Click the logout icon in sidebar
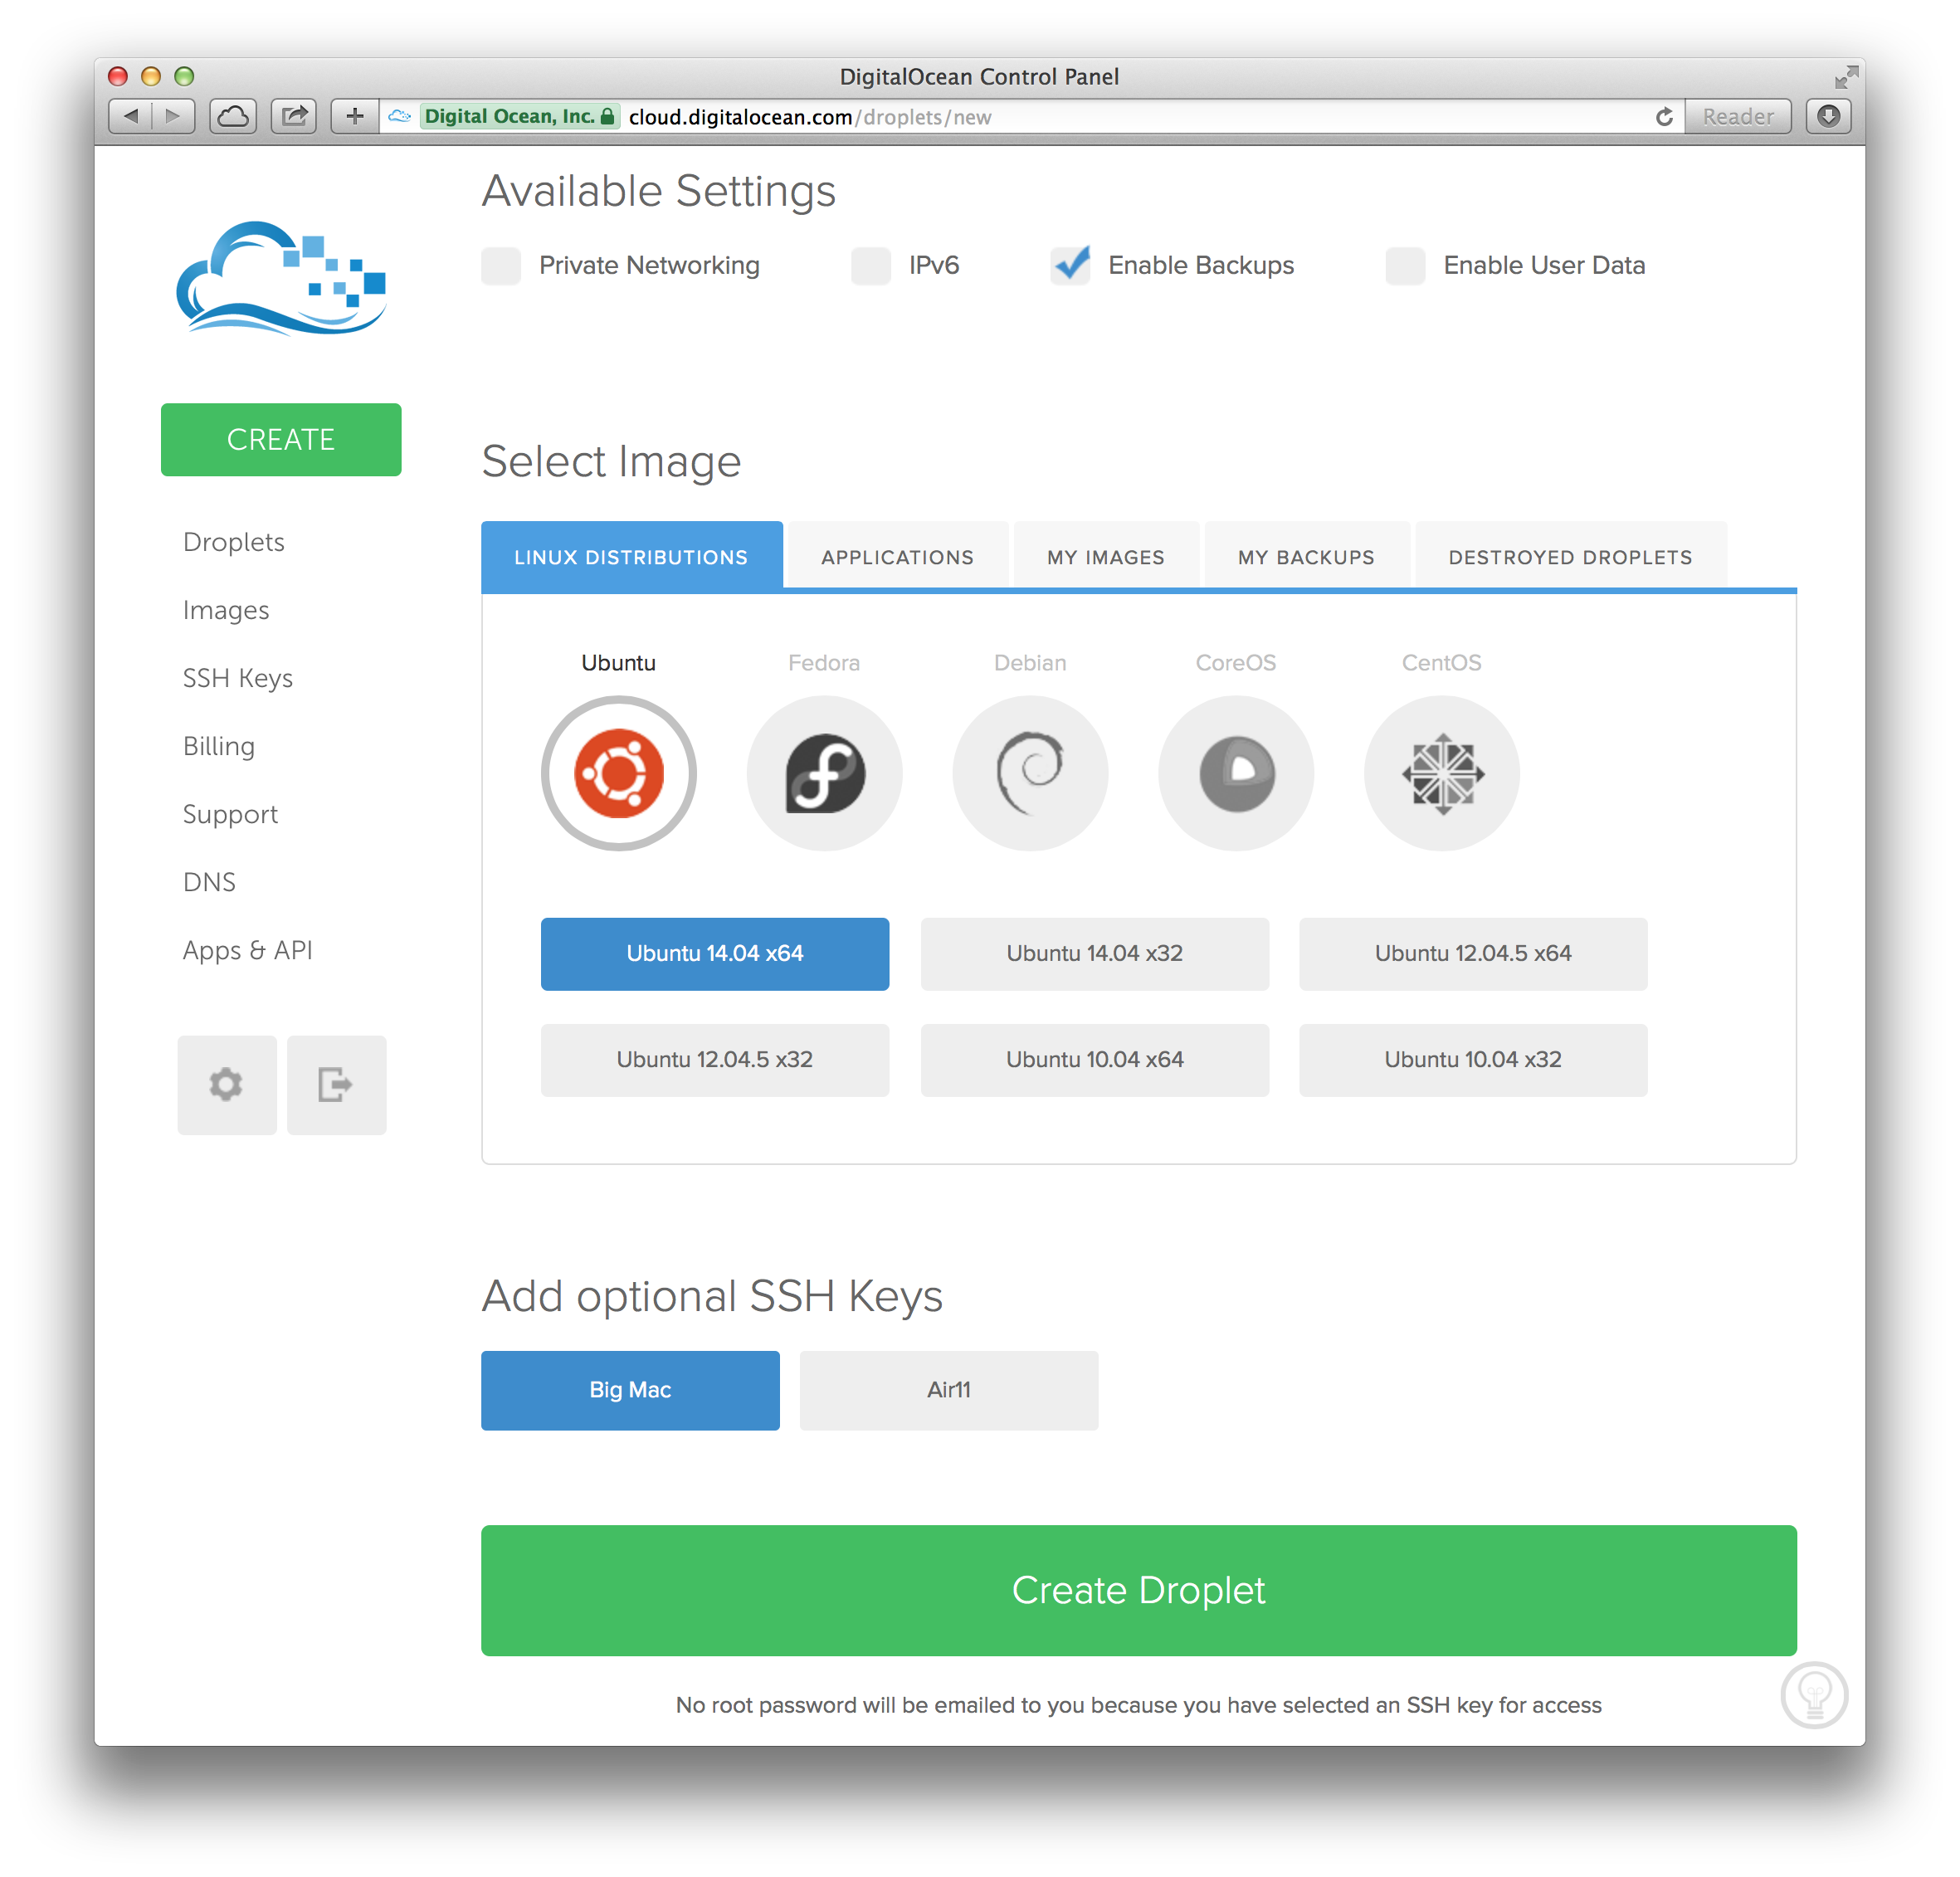This screenshot has height=1877, width=1960. pos(336,1084)
